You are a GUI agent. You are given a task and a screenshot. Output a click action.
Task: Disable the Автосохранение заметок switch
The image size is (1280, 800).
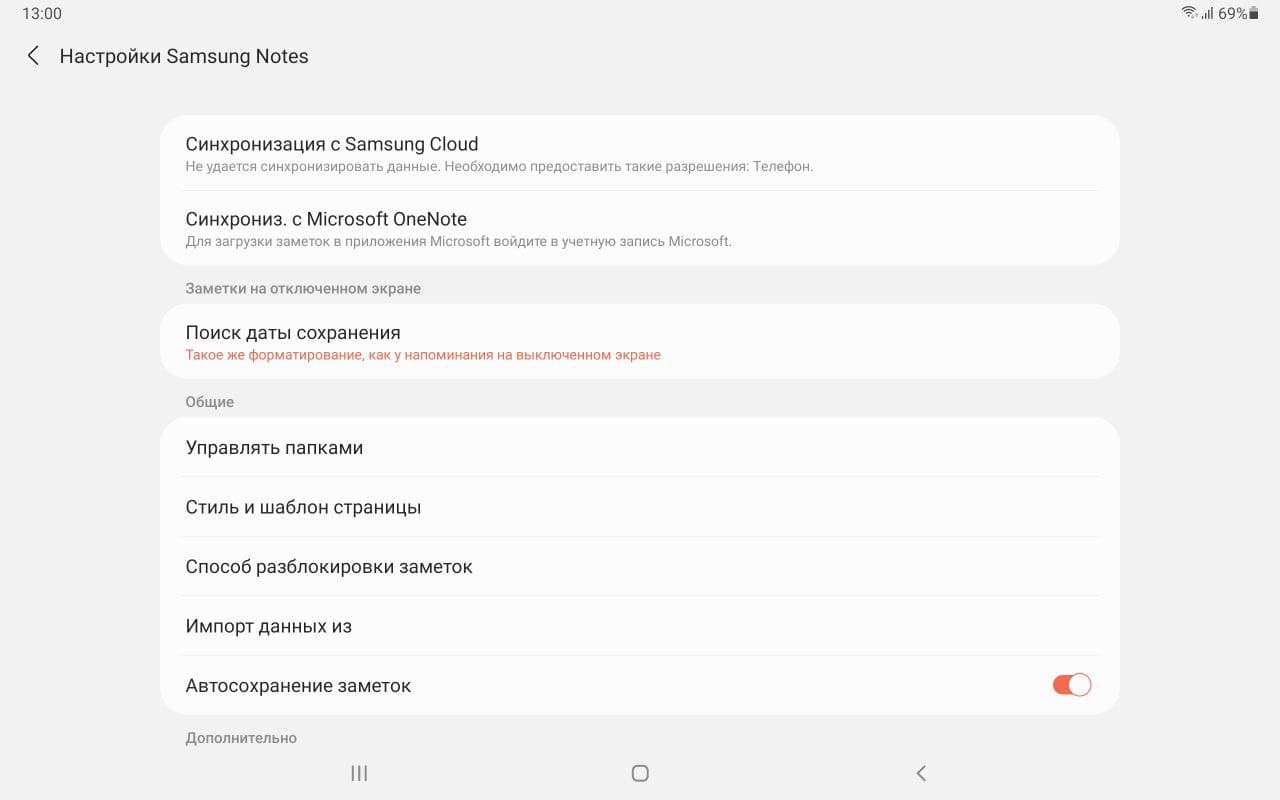(1071, 685)
